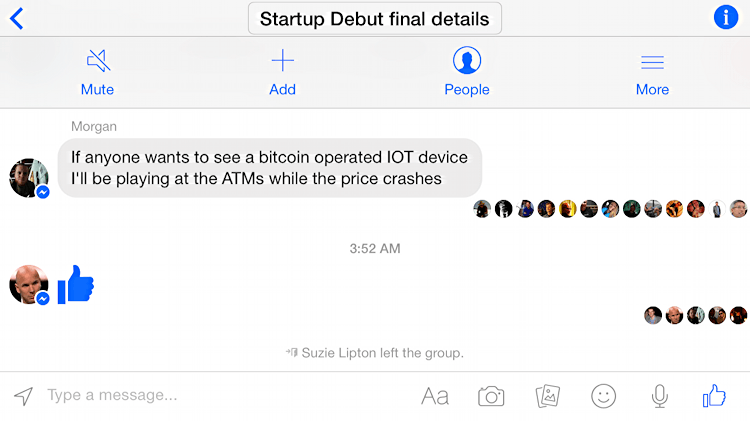Tap the microphone to record voice message
Screen dimensions: 750x421
[x=660, y=396]
